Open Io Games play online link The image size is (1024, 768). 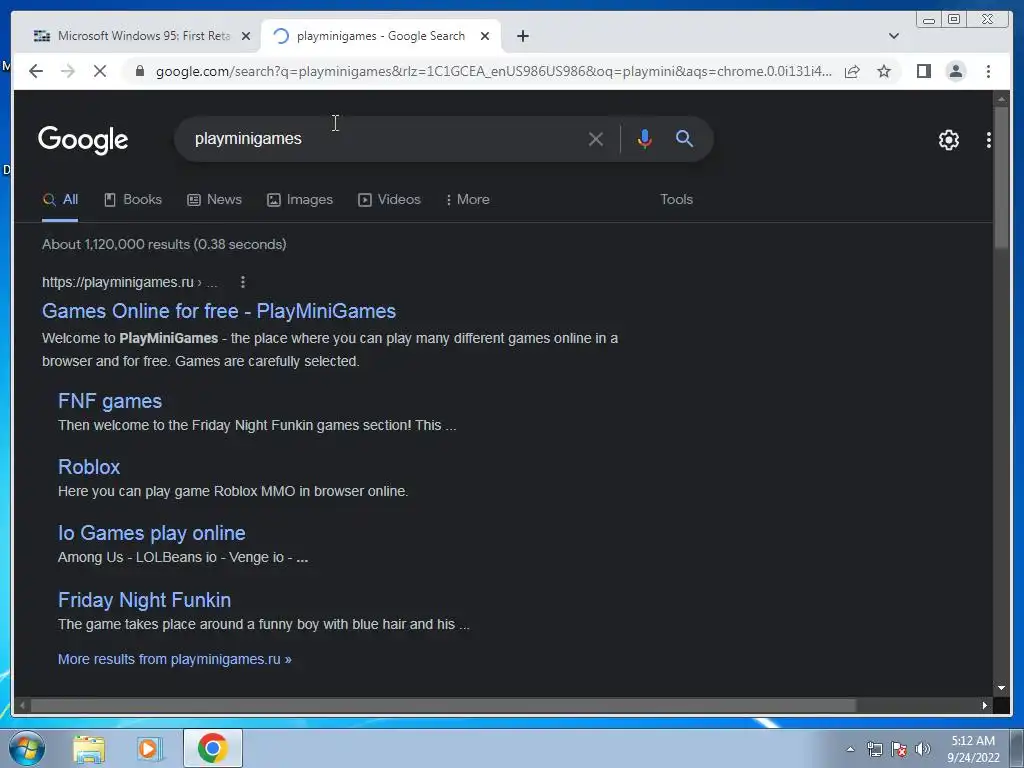[152, 533]
